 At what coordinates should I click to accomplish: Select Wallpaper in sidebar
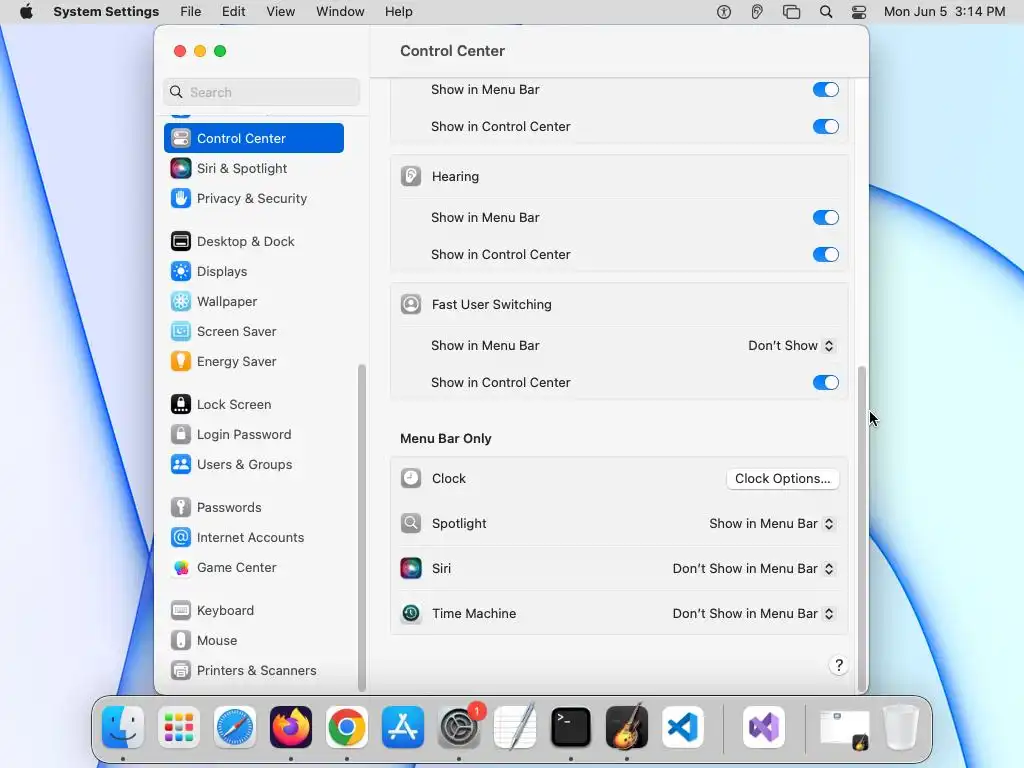253,302
